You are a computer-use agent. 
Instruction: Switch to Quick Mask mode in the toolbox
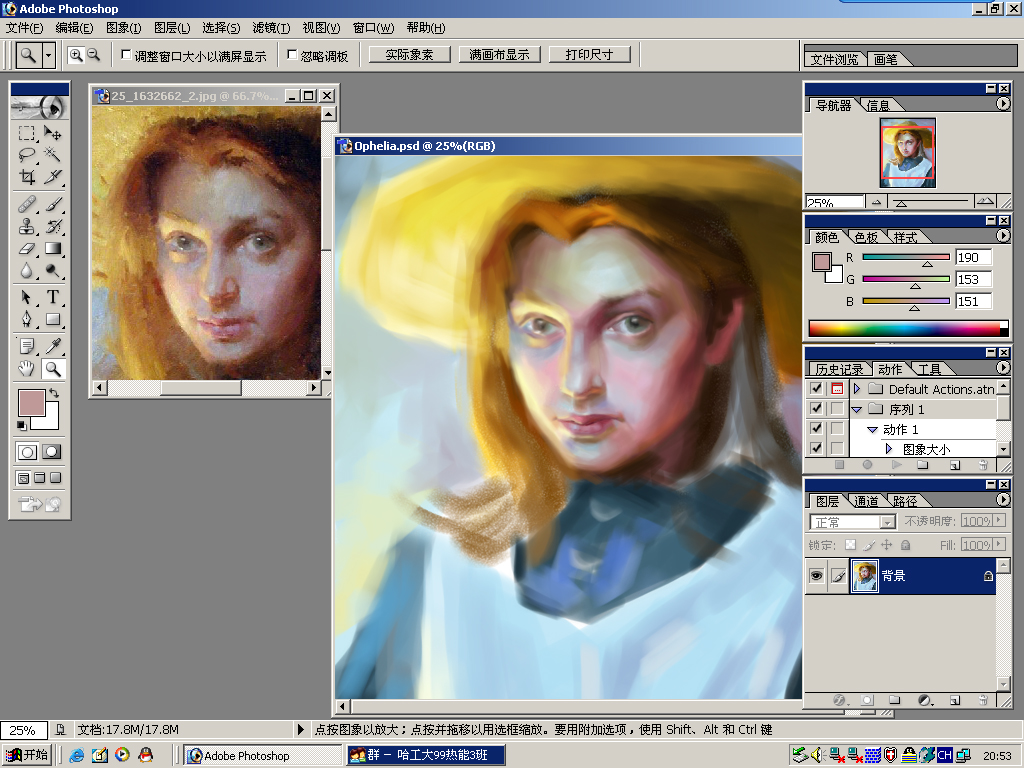tap(52, 451)
